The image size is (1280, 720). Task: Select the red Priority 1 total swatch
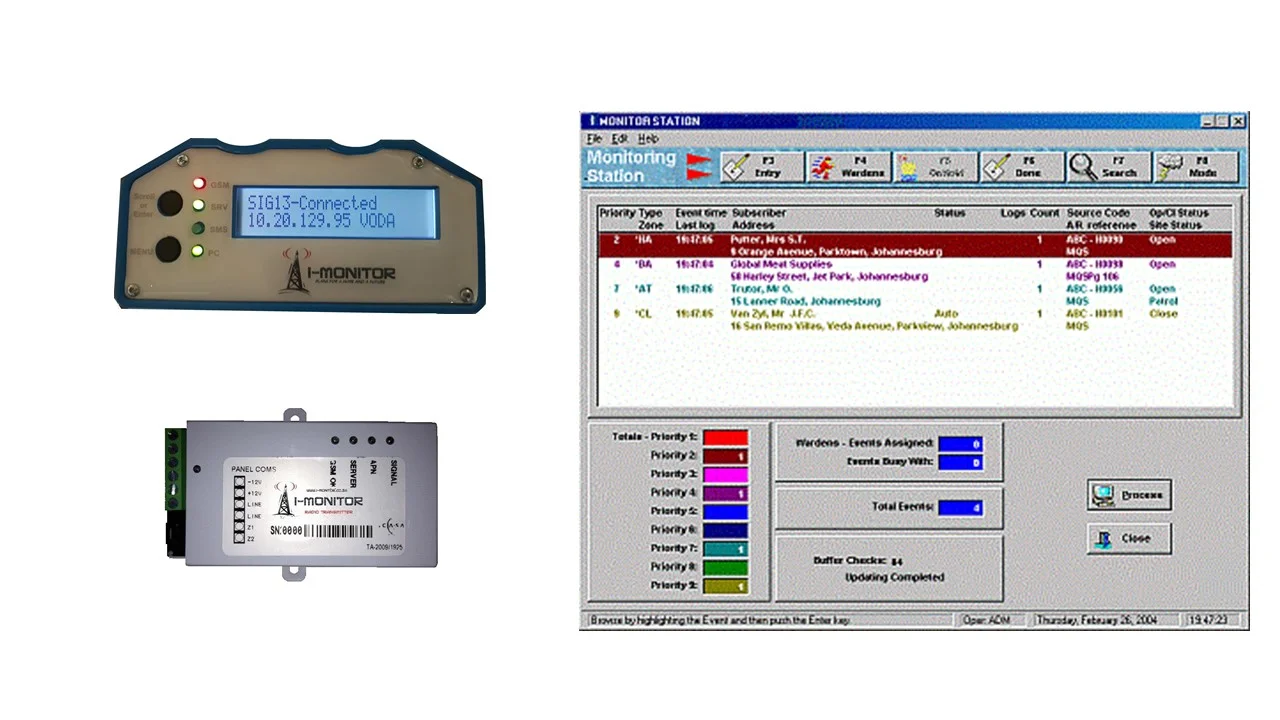tap(725, 437)
